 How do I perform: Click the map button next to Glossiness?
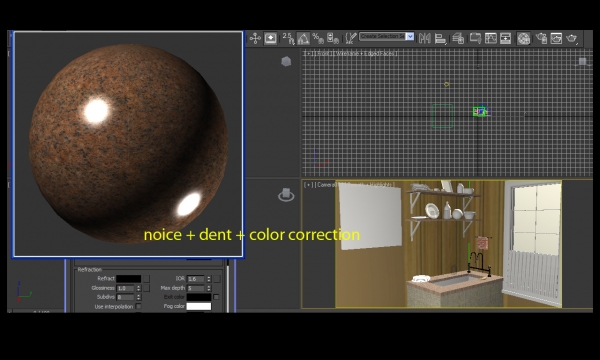click(x=146, y=288)
